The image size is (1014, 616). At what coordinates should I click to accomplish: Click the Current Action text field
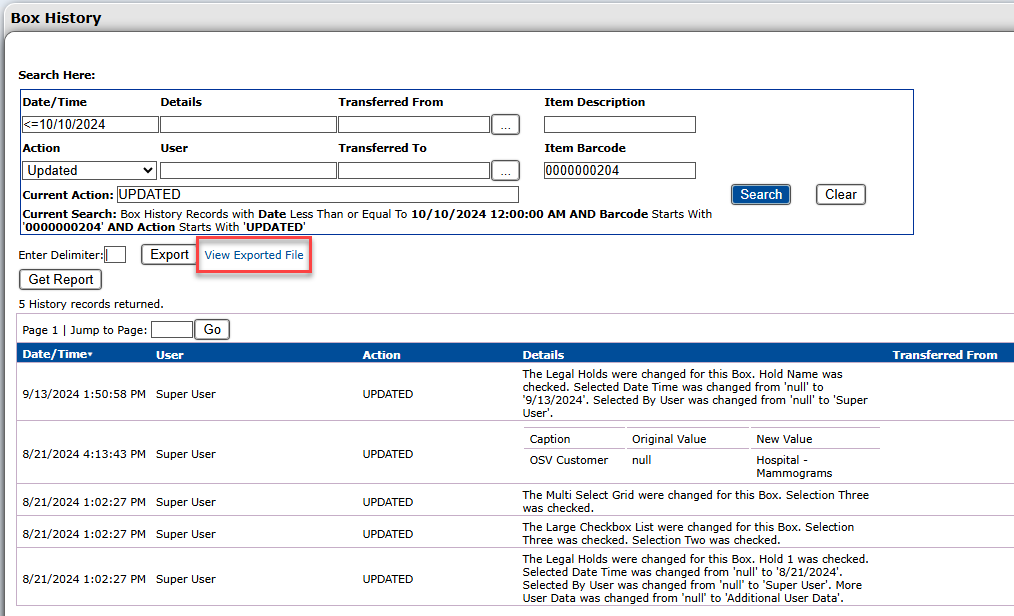tap(317, 195)
